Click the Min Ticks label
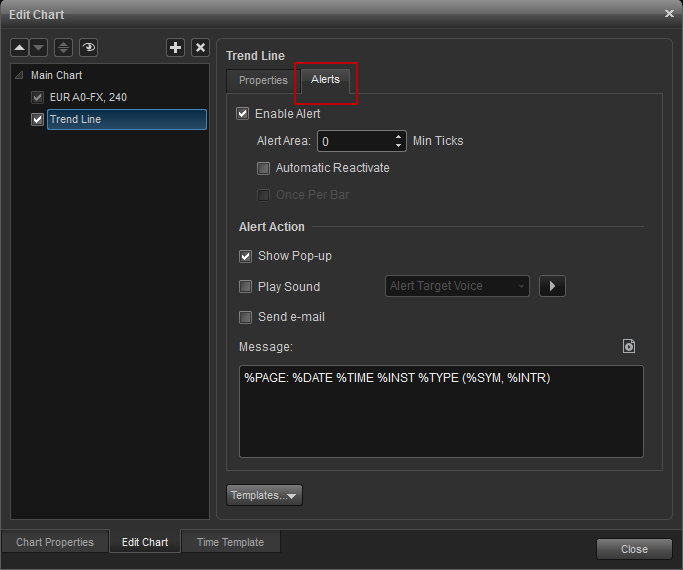The image size is (683, 570). [x=438, y=141]
